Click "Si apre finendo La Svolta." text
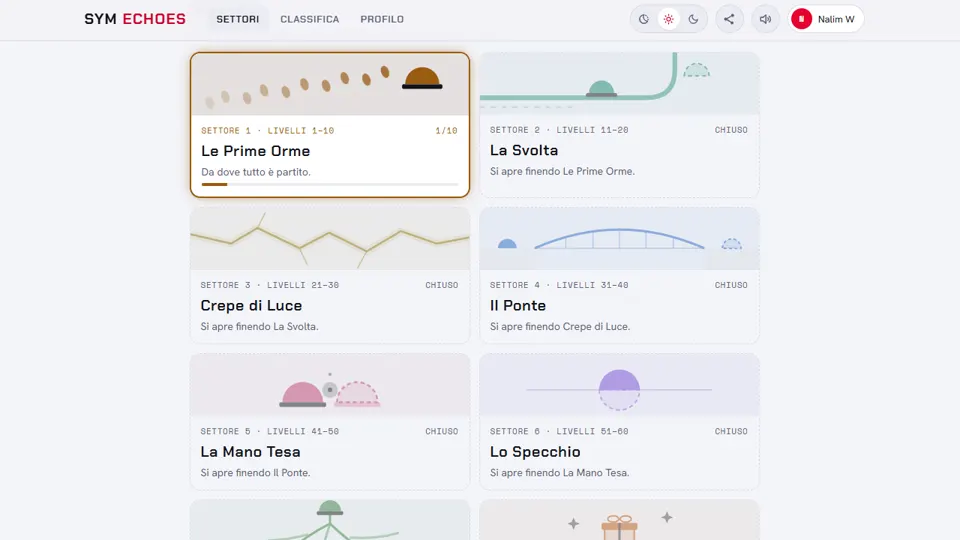 [259, 326]
